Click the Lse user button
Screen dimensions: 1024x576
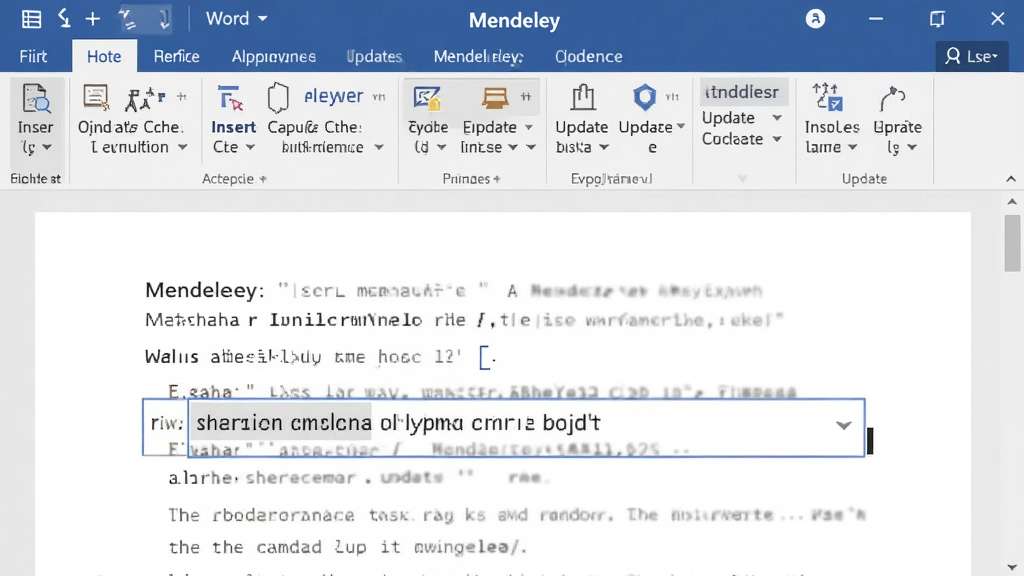(x=972, y=56)
